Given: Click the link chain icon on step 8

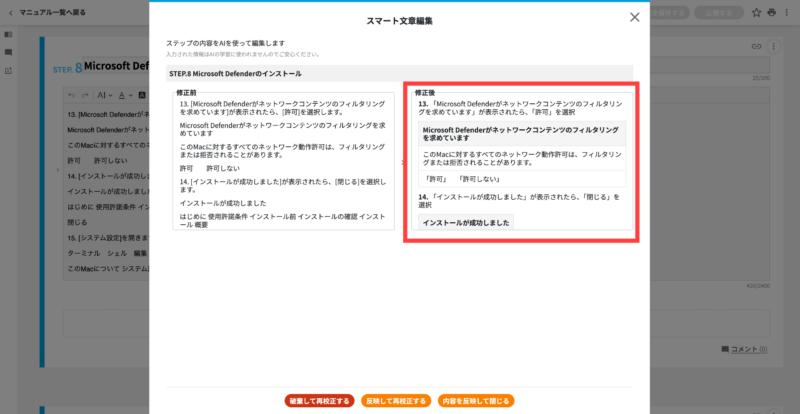Looking at the screenshot, I should point(757,46).
